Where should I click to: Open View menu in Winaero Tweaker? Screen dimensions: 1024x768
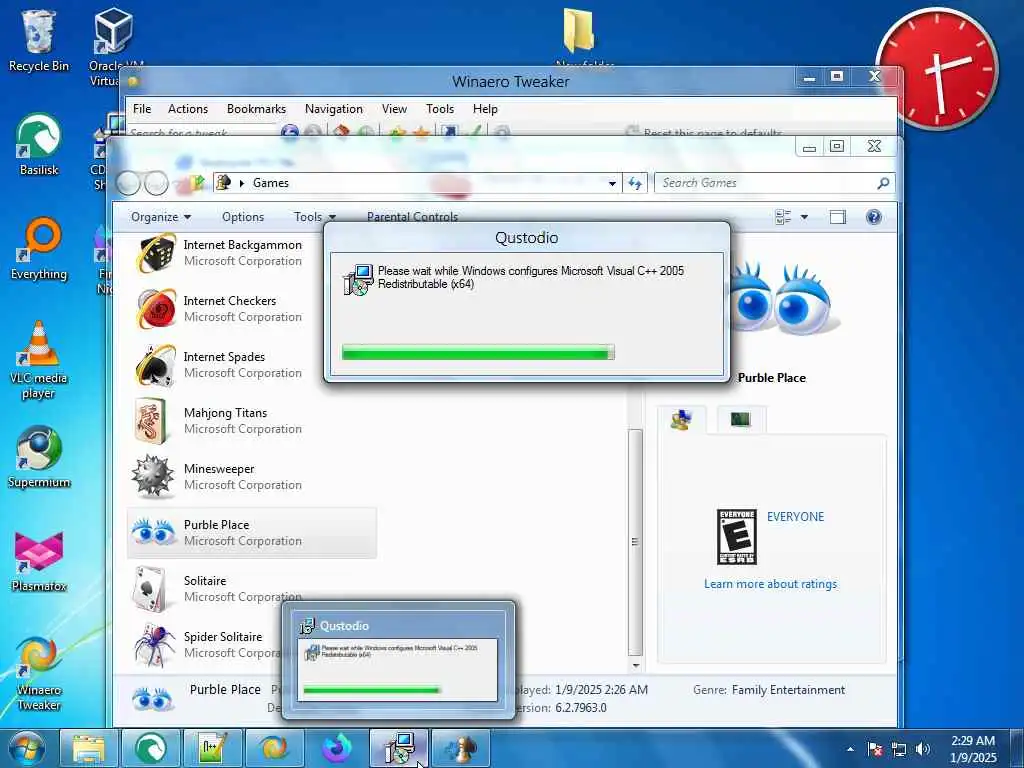394,109
